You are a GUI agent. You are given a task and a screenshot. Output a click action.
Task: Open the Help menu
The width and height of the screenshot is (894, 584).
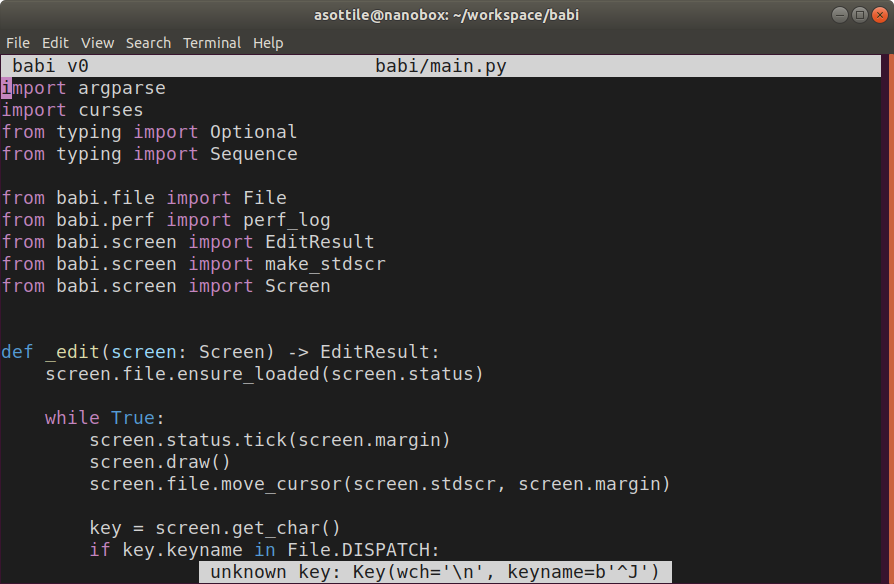tap(268, 43)
